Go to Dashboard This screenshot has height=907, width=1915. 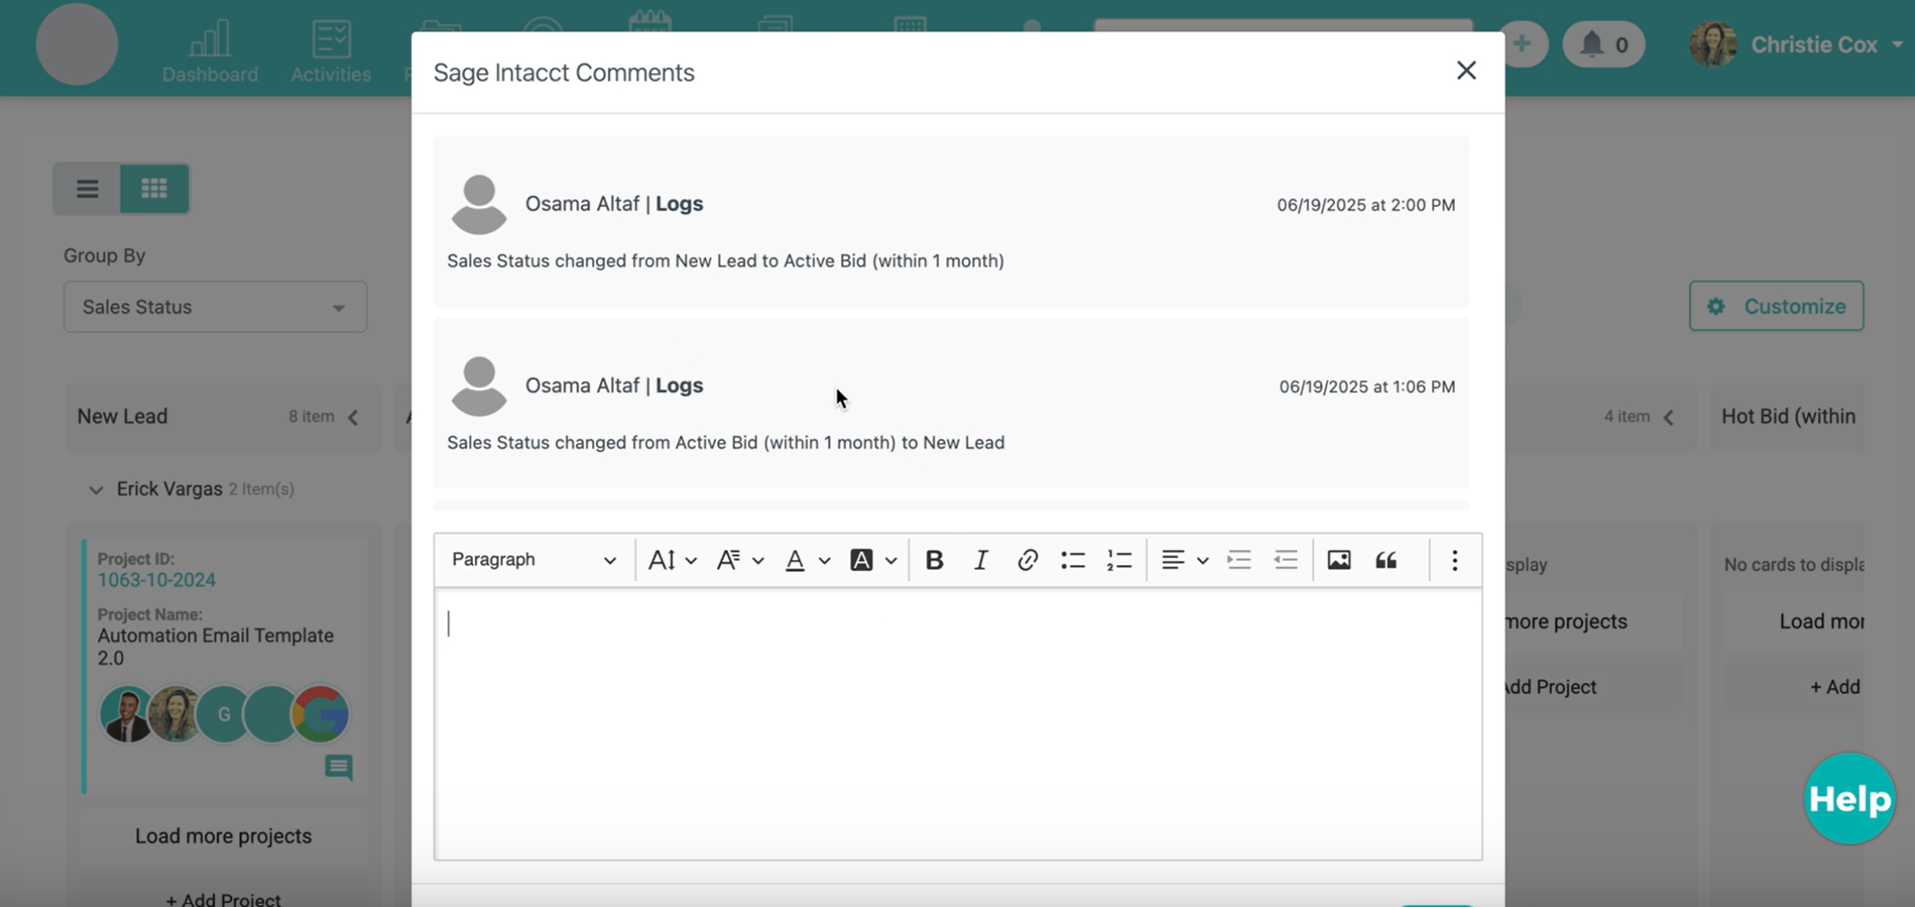pyautogui.click(x=210, y=52)
